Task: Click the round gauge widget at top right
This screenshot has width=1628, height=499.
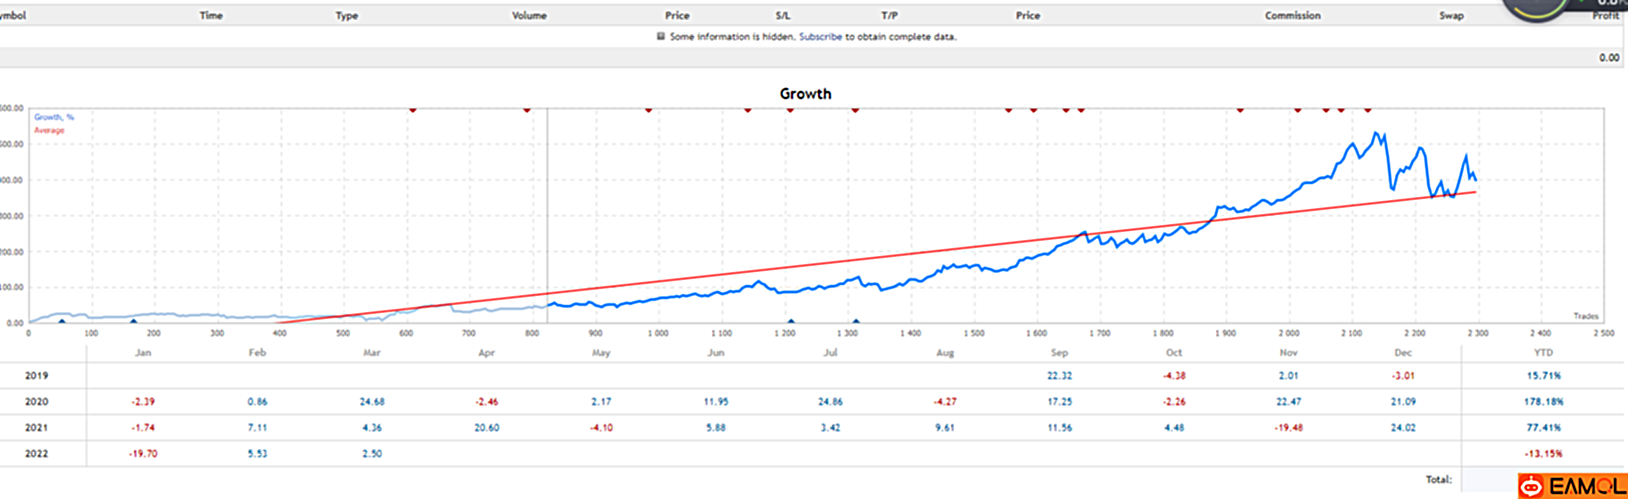Action: click(1537, 8)
